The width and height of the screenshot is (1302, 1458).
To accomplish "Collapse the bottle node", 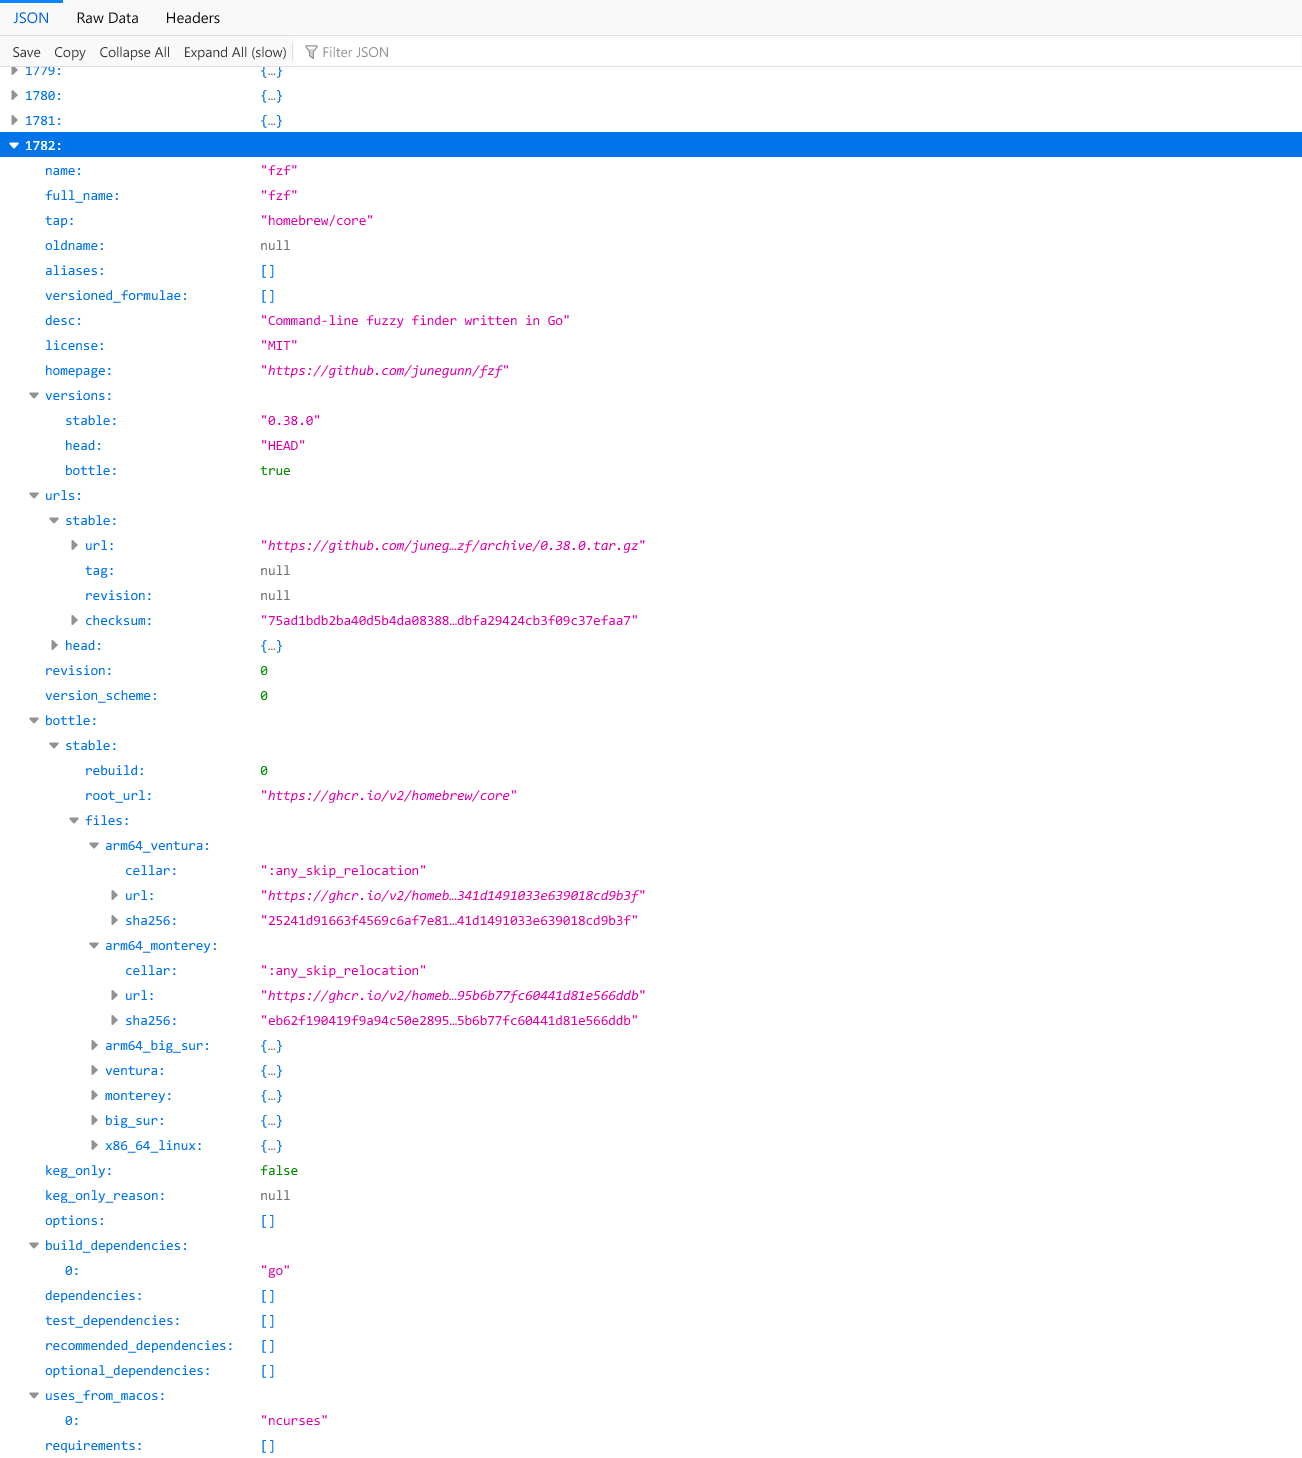I will (34, 720).
